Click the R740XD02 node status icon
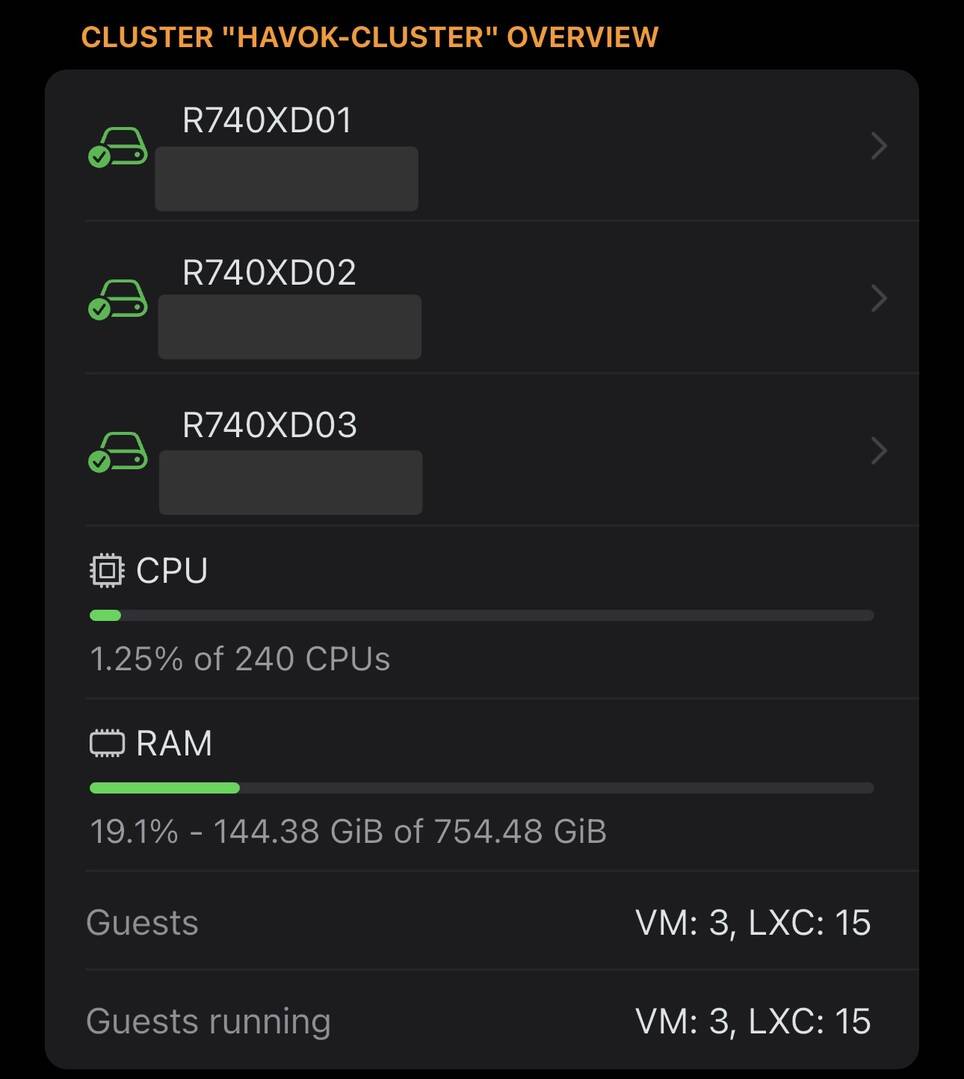Screen dimensions: 964x1079 [118, 299]
